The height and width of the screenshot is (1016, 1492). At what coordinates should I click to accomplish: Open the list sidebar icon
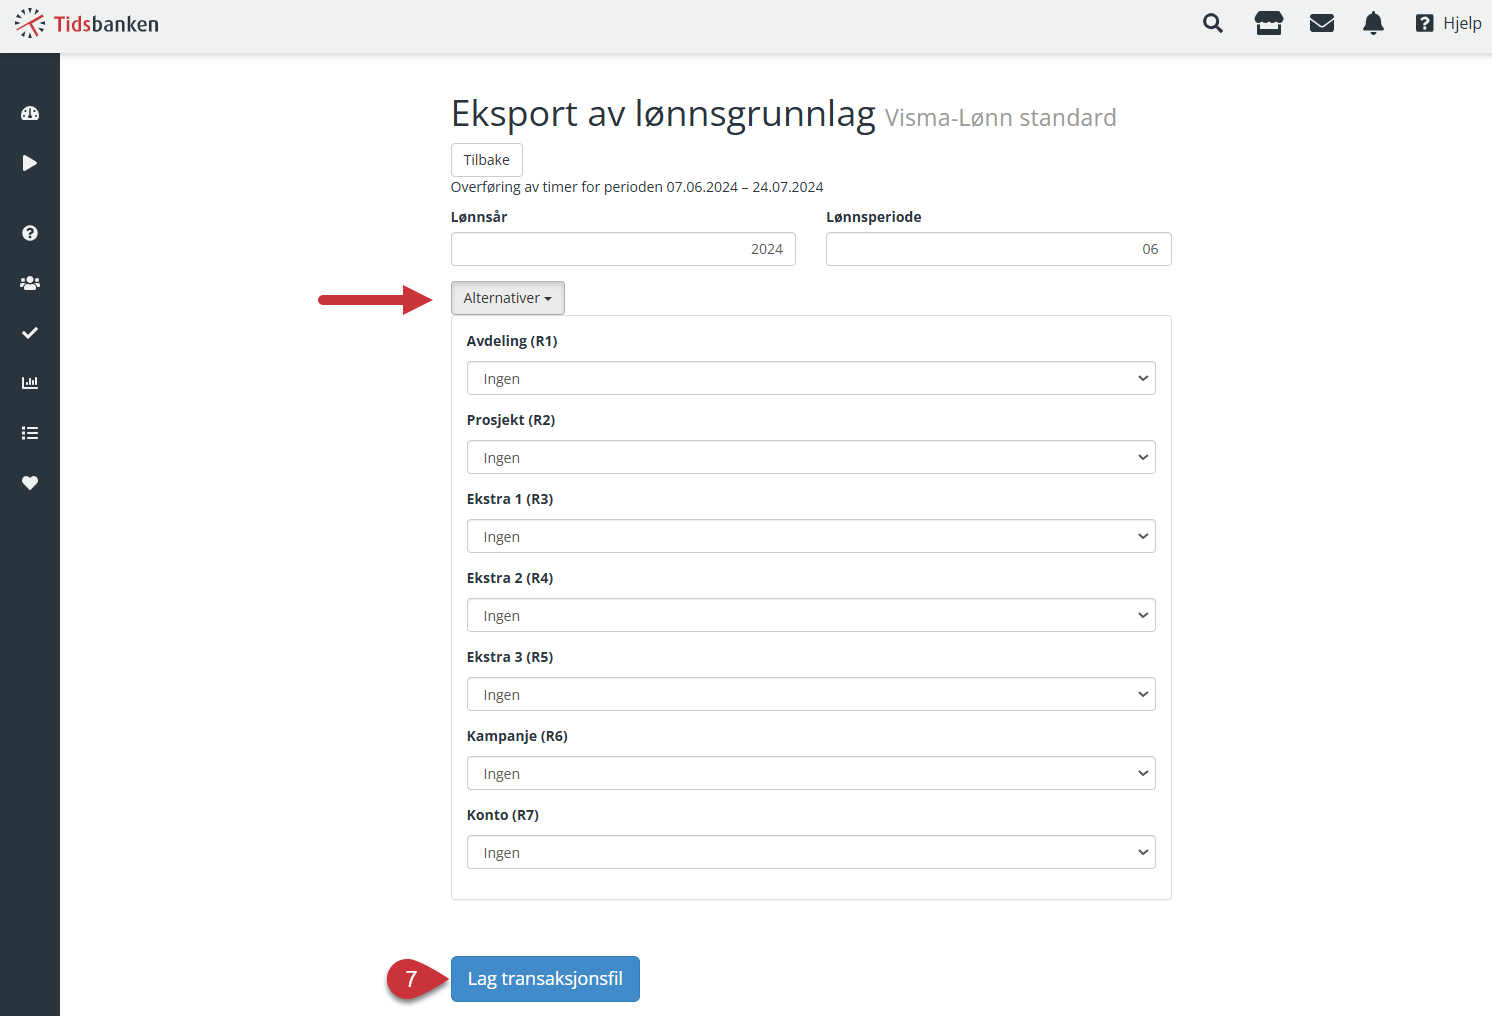tap(30, 433)
